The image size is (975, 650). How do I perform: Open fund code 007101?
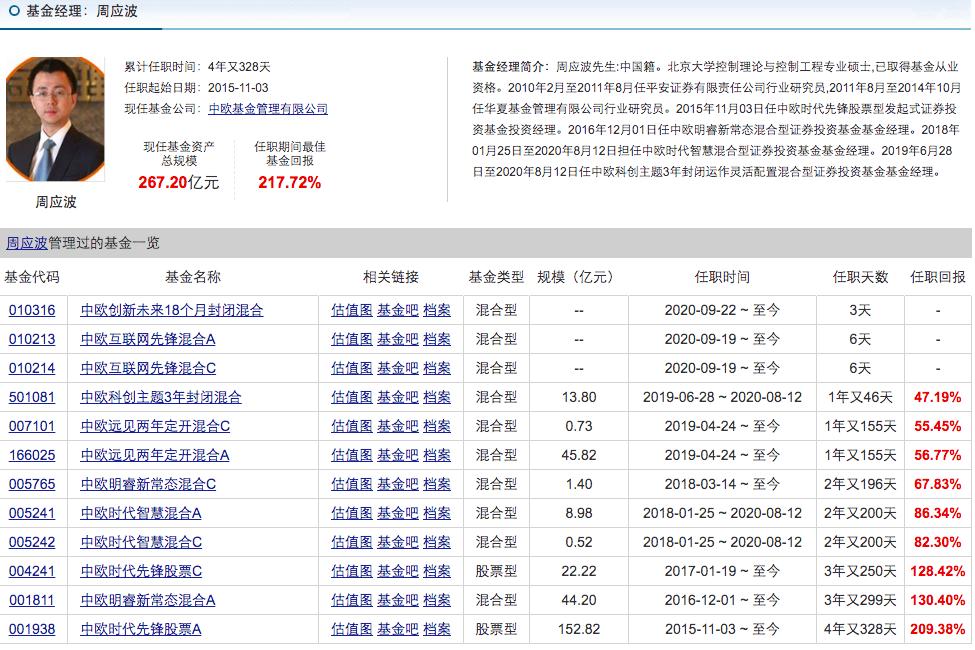(x=32, y=426)
